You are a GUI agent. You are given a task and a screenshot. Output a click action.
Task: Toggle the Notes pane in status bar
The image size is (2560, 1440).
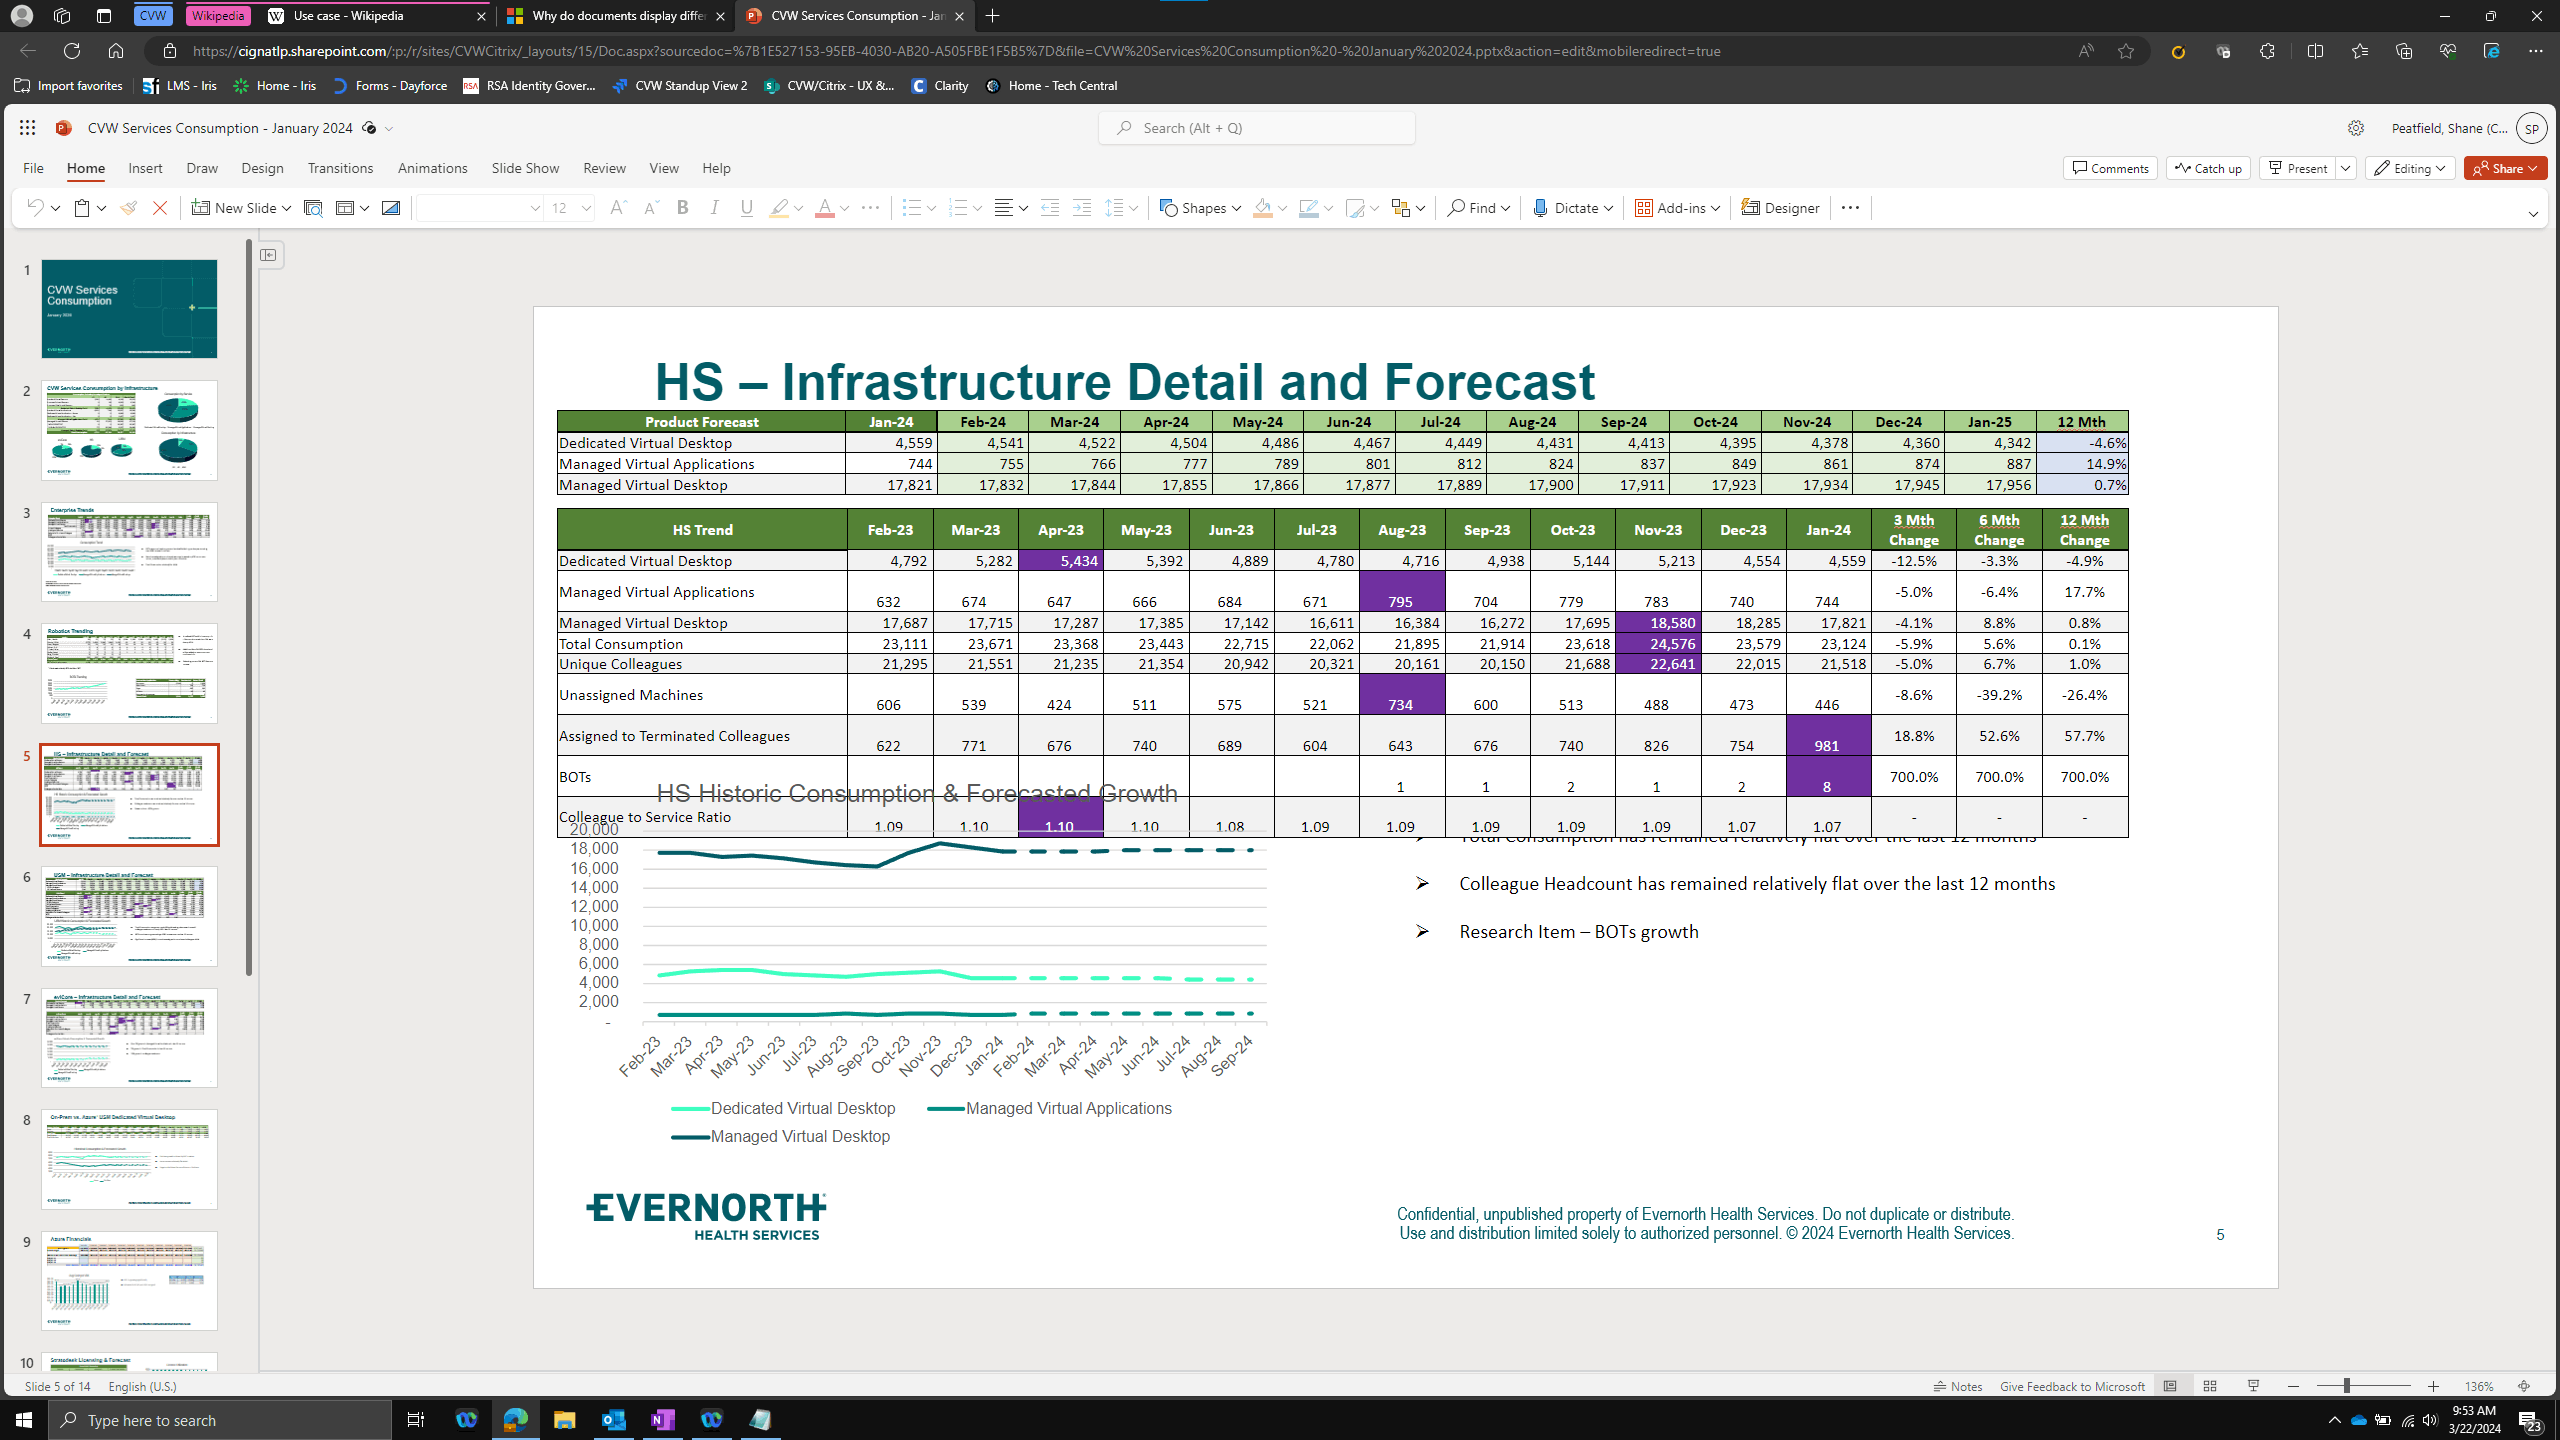(x=1958, y=1386)
